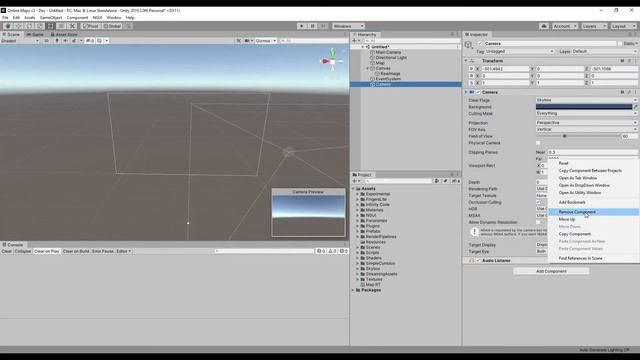Pick background color with eyedropper
Screen dimensions: 640x360
[x=636, y=107]
